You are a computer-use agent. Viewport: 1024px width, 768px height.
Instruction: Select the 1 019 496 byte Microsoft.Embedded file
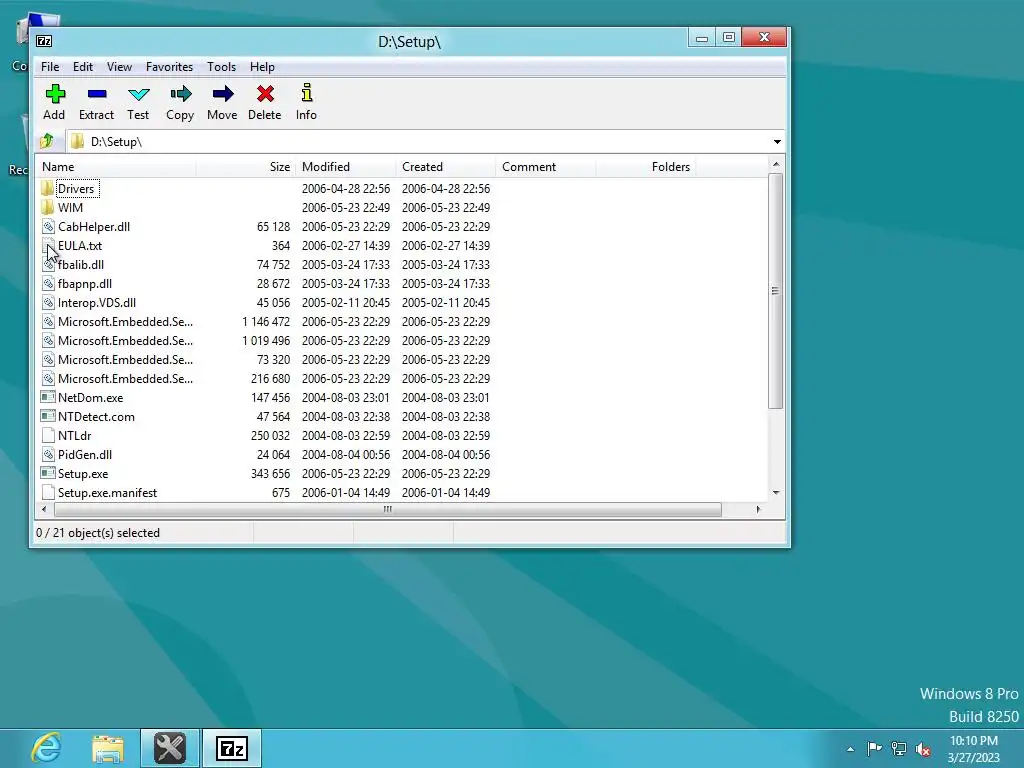pos(125,340)
